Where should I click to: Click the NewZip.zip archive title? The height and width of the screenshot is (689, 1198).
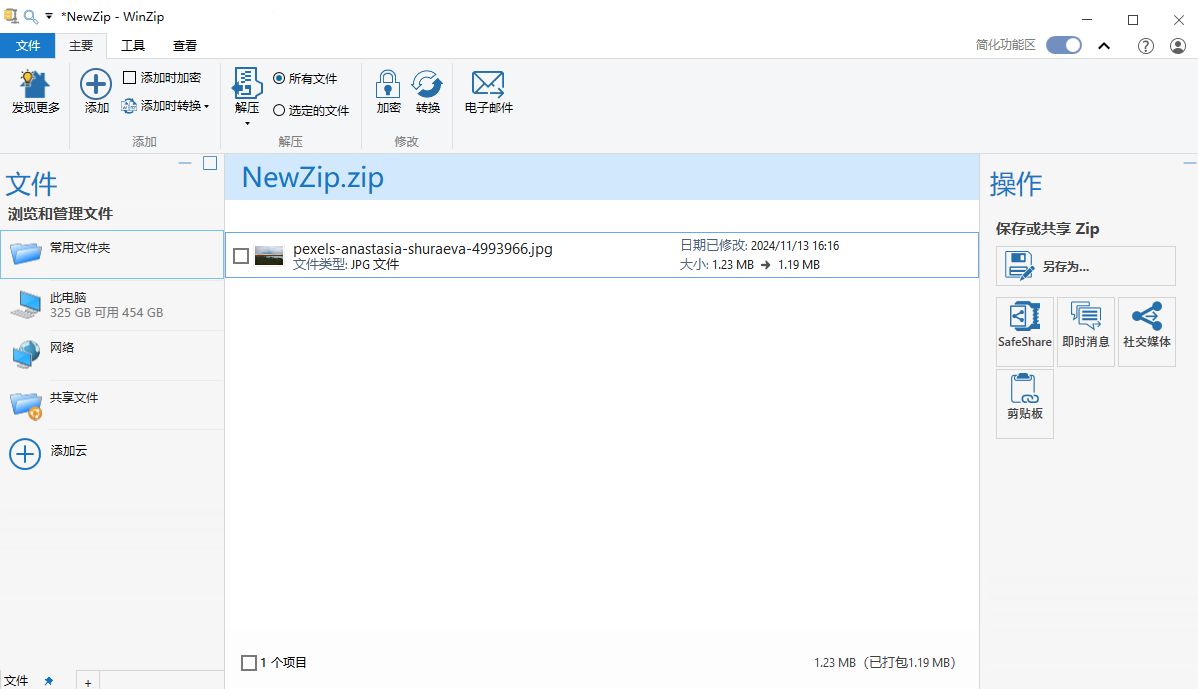[x=312, y=177]
